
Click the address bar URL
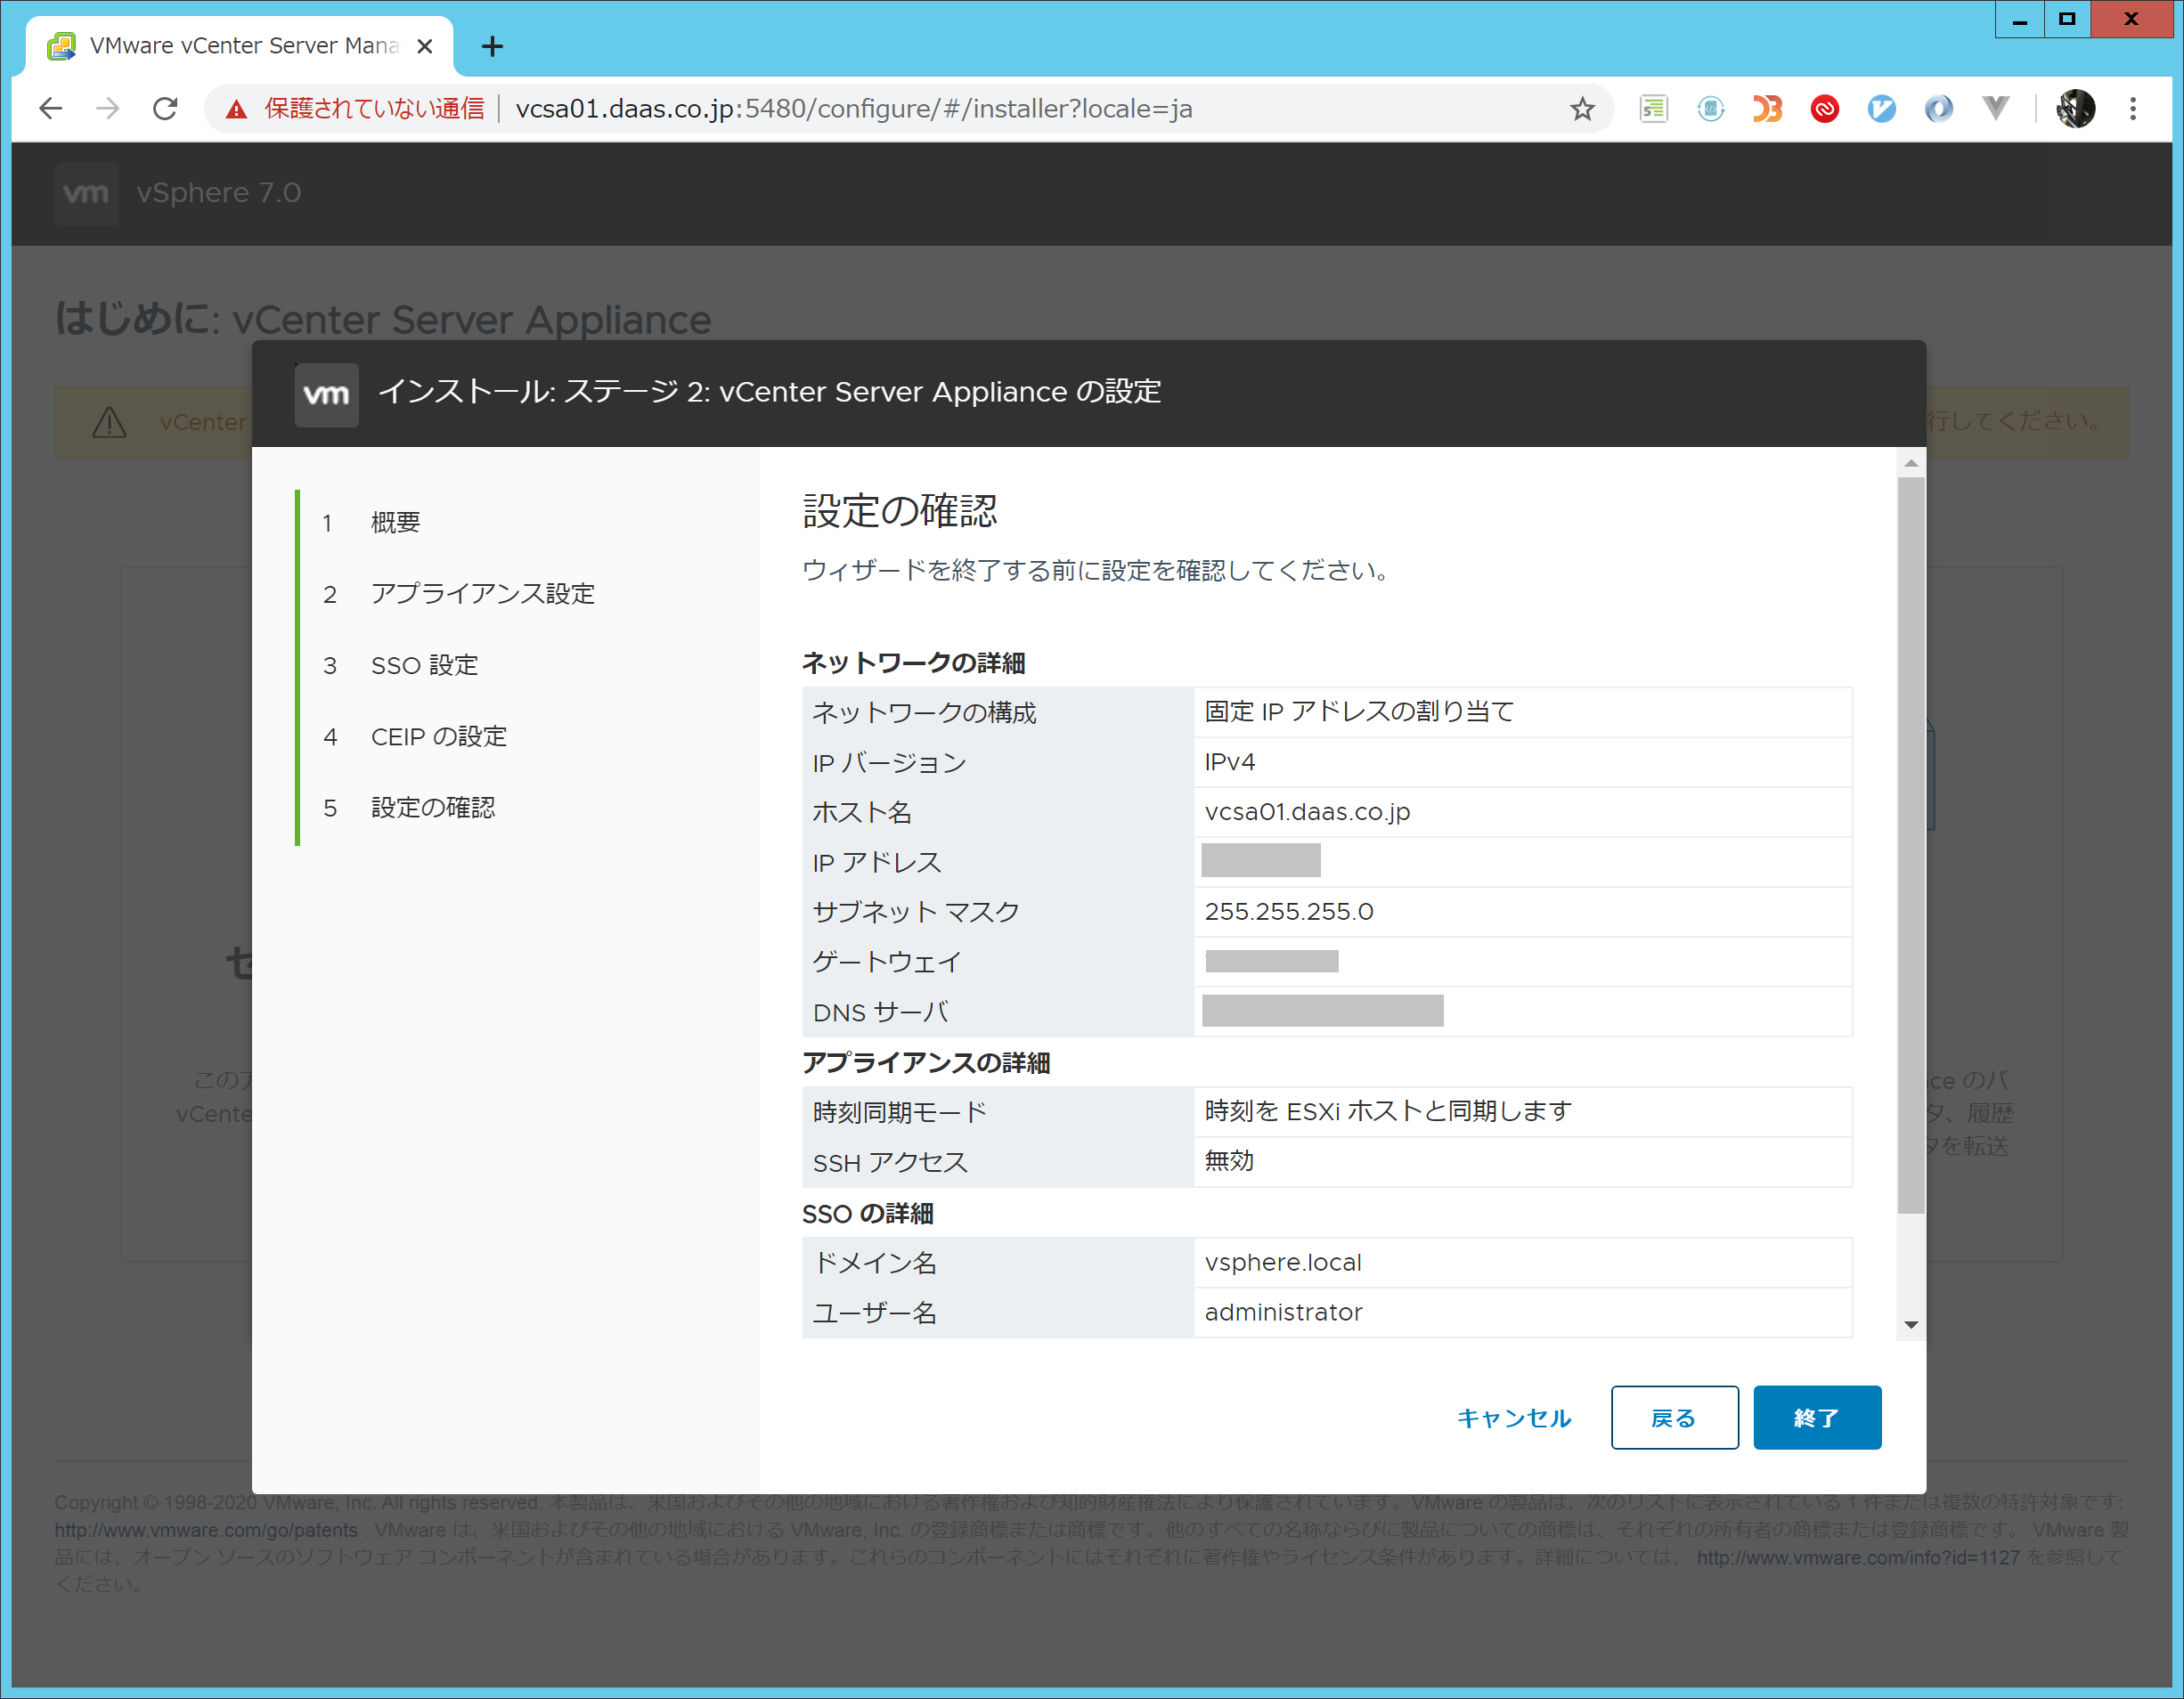853,108
